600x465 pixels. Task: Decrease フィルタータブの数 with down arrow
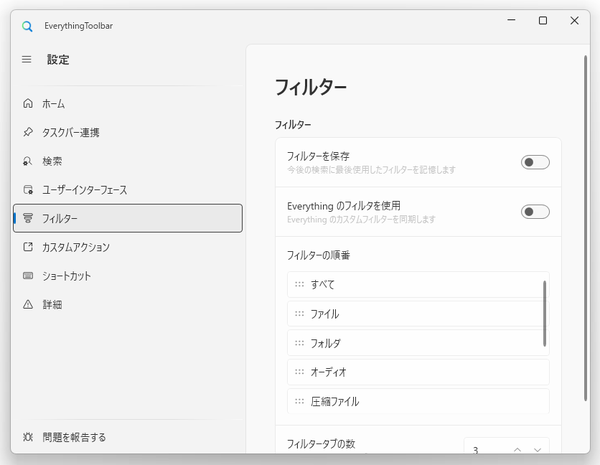click(538, 450)
